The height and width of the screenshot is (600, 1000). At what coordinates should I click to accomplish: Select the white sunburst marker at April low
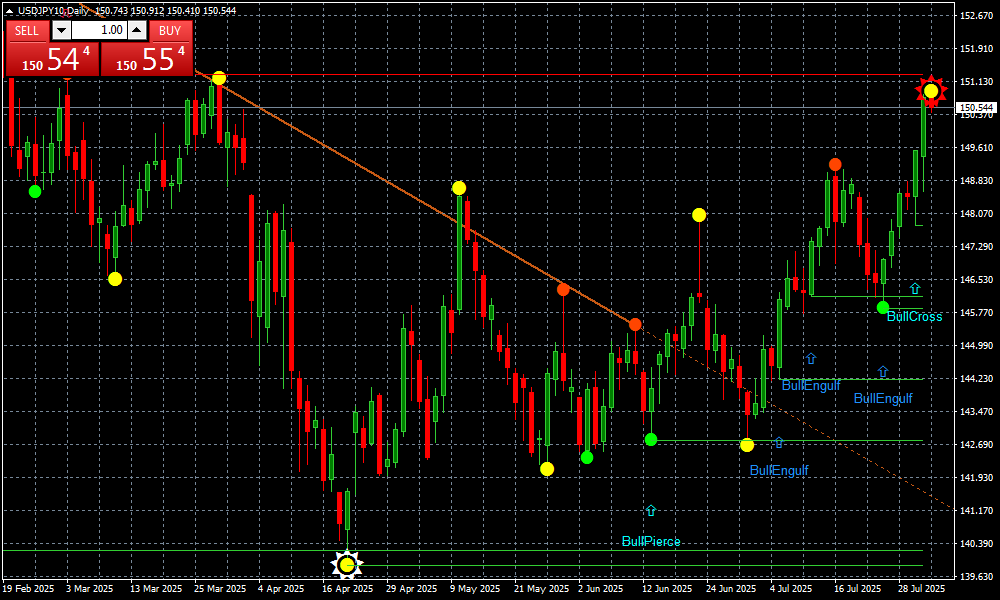(x=346, y=566)
